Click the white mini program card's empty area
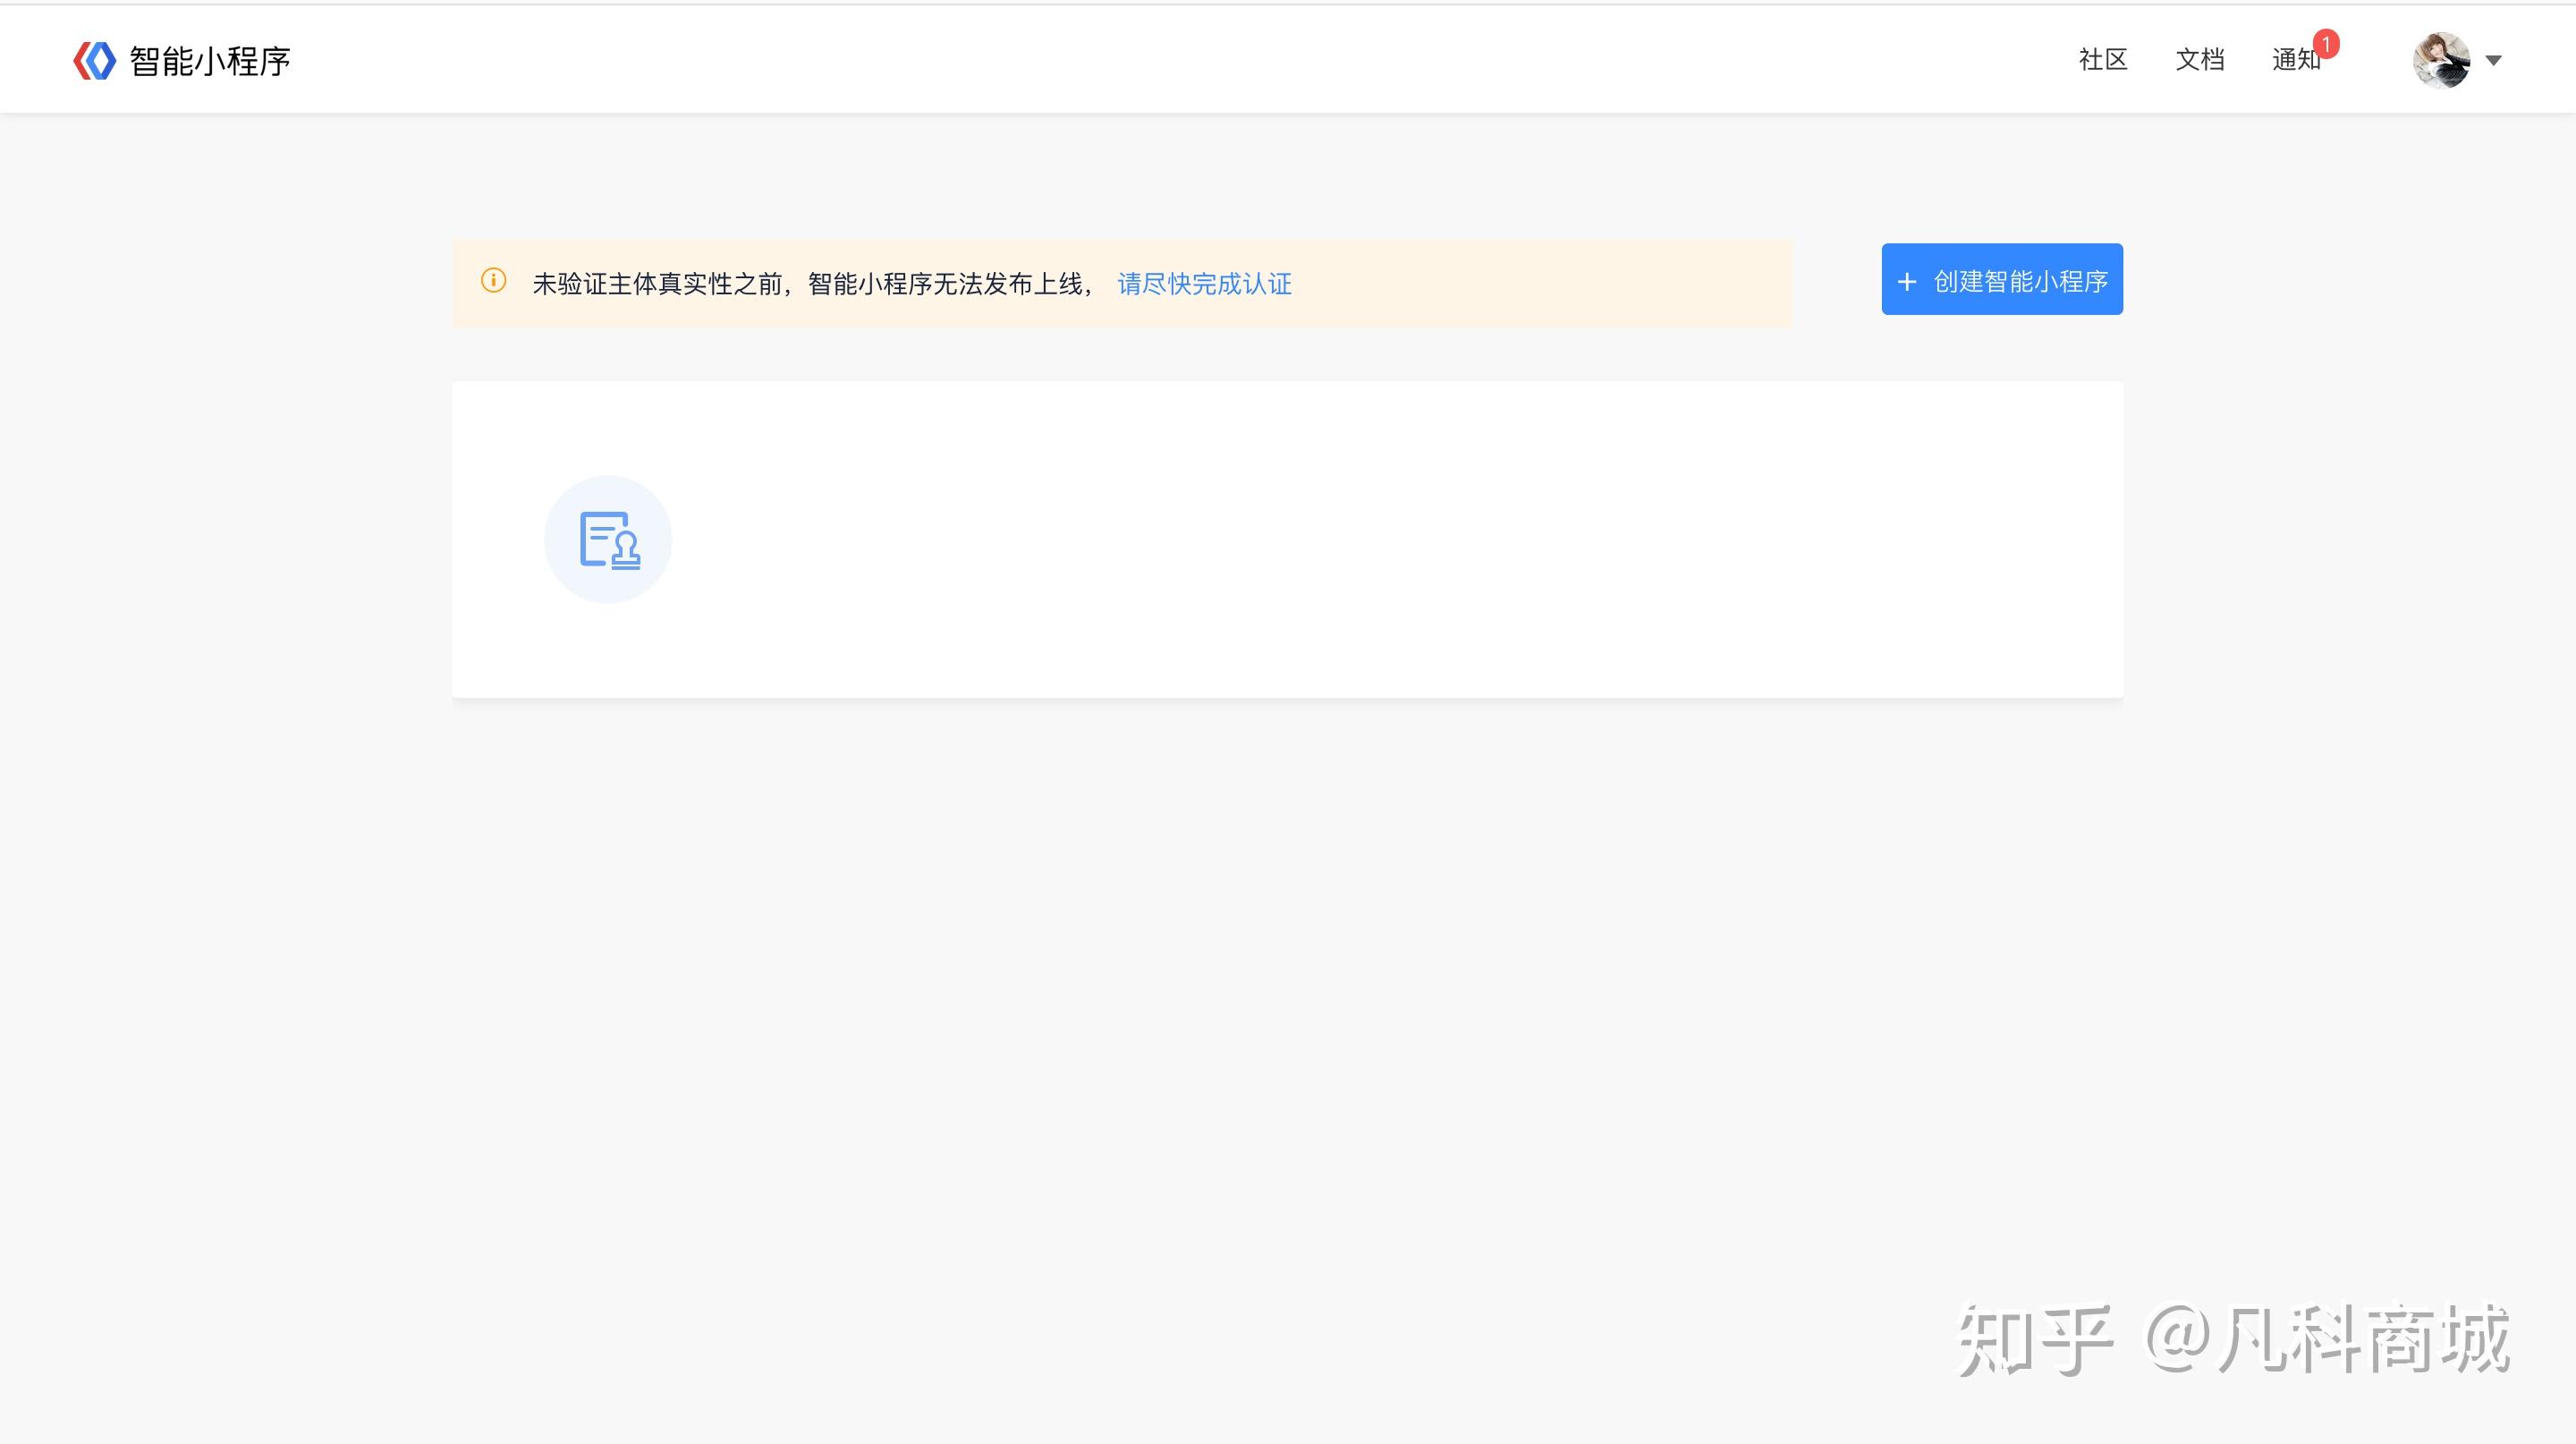2576x1444 pixels. [1400, 540]
